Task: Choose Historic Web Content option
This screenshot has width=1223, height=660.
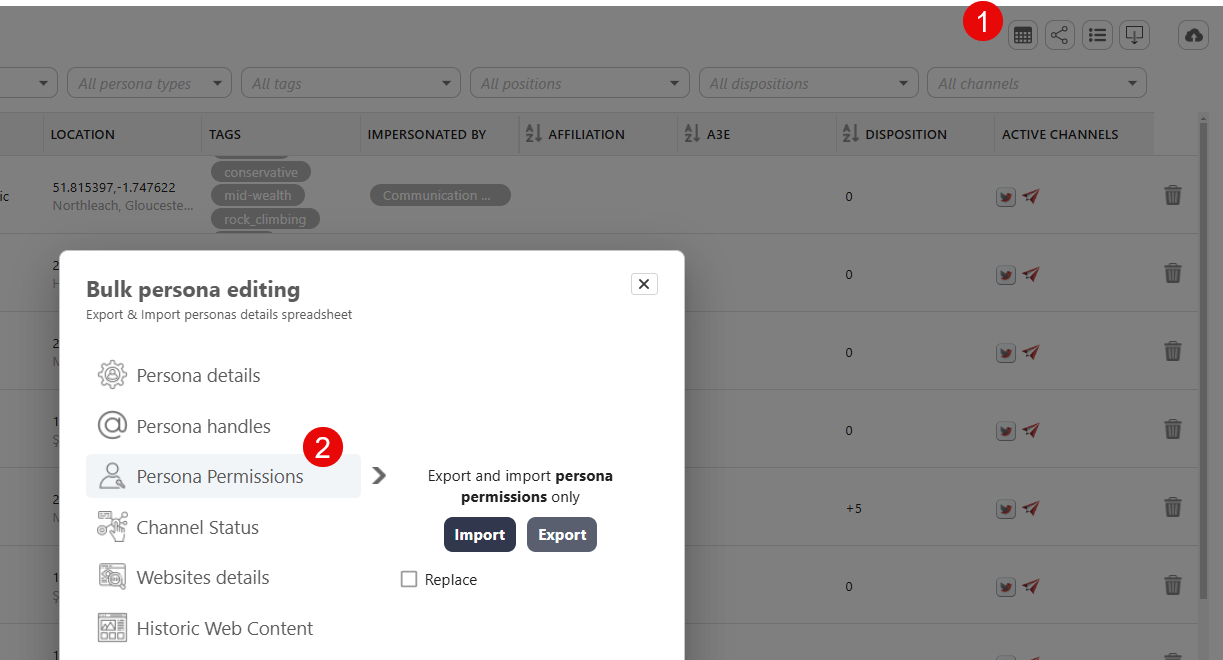Action: click(x=224, y=629)
